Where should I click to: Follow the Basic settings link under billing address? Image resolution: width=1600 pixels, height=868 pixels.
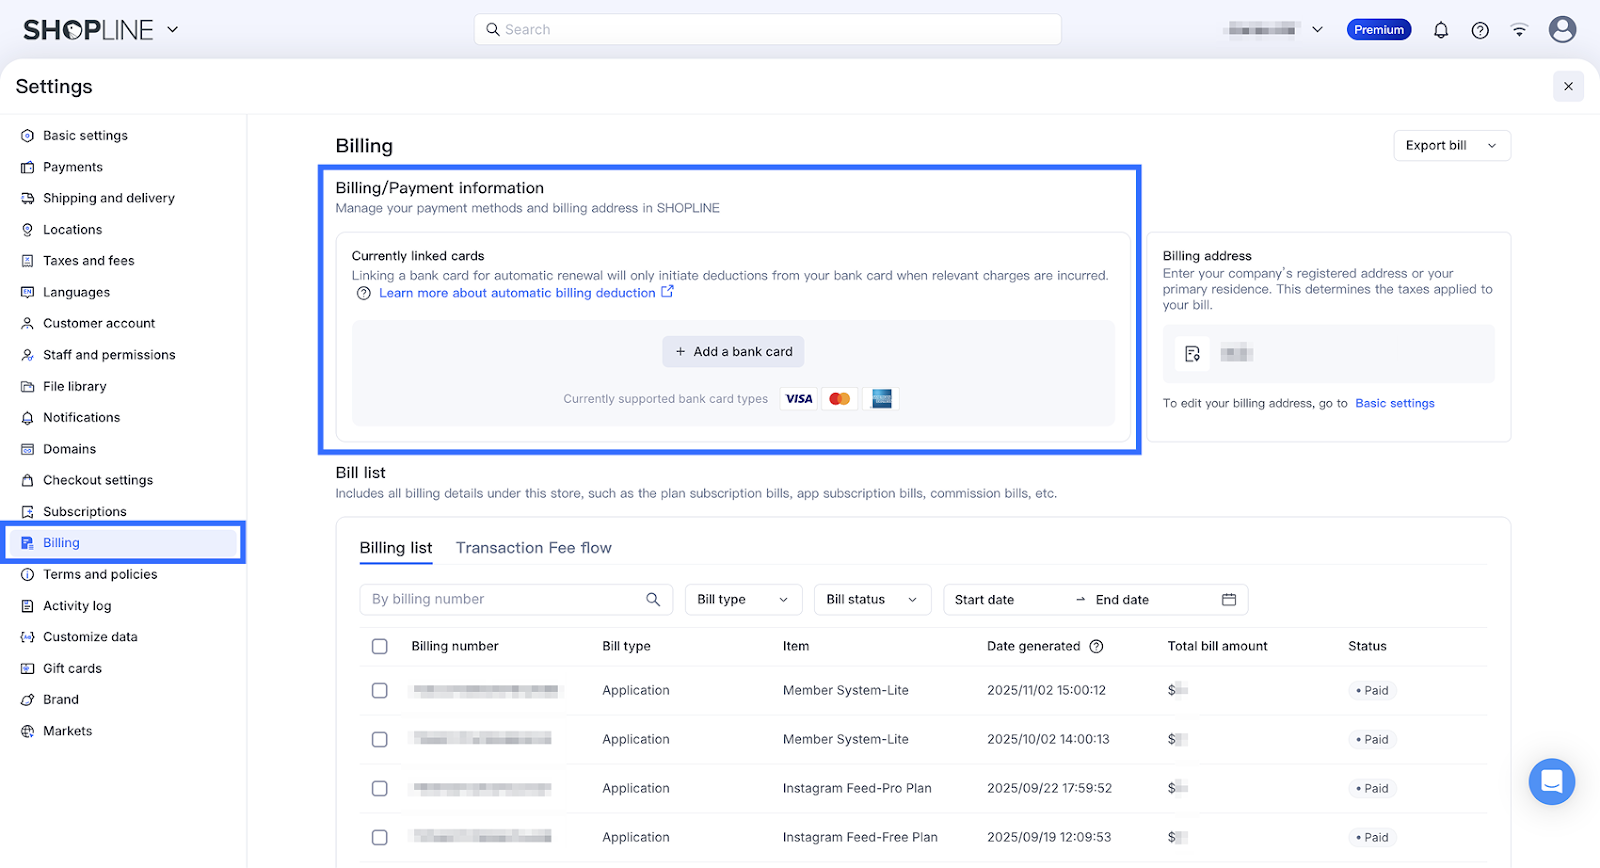click(1394, 403)
